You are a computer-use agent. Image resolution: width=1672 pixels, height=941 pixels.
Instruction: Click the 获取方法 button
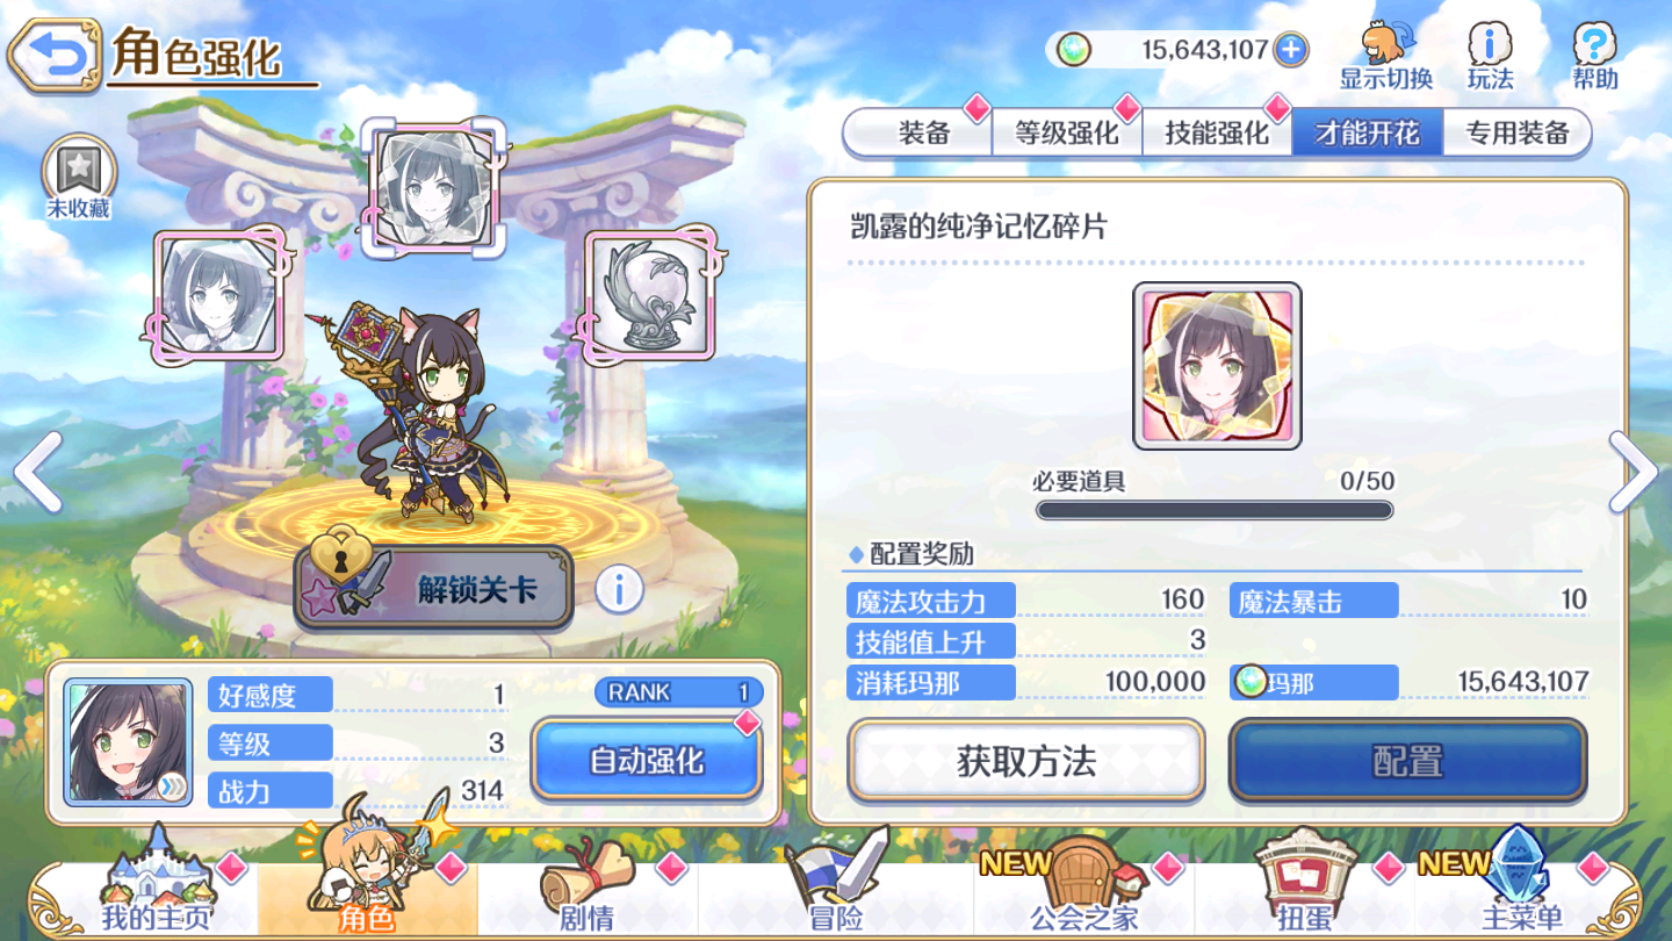(1026, 761)
